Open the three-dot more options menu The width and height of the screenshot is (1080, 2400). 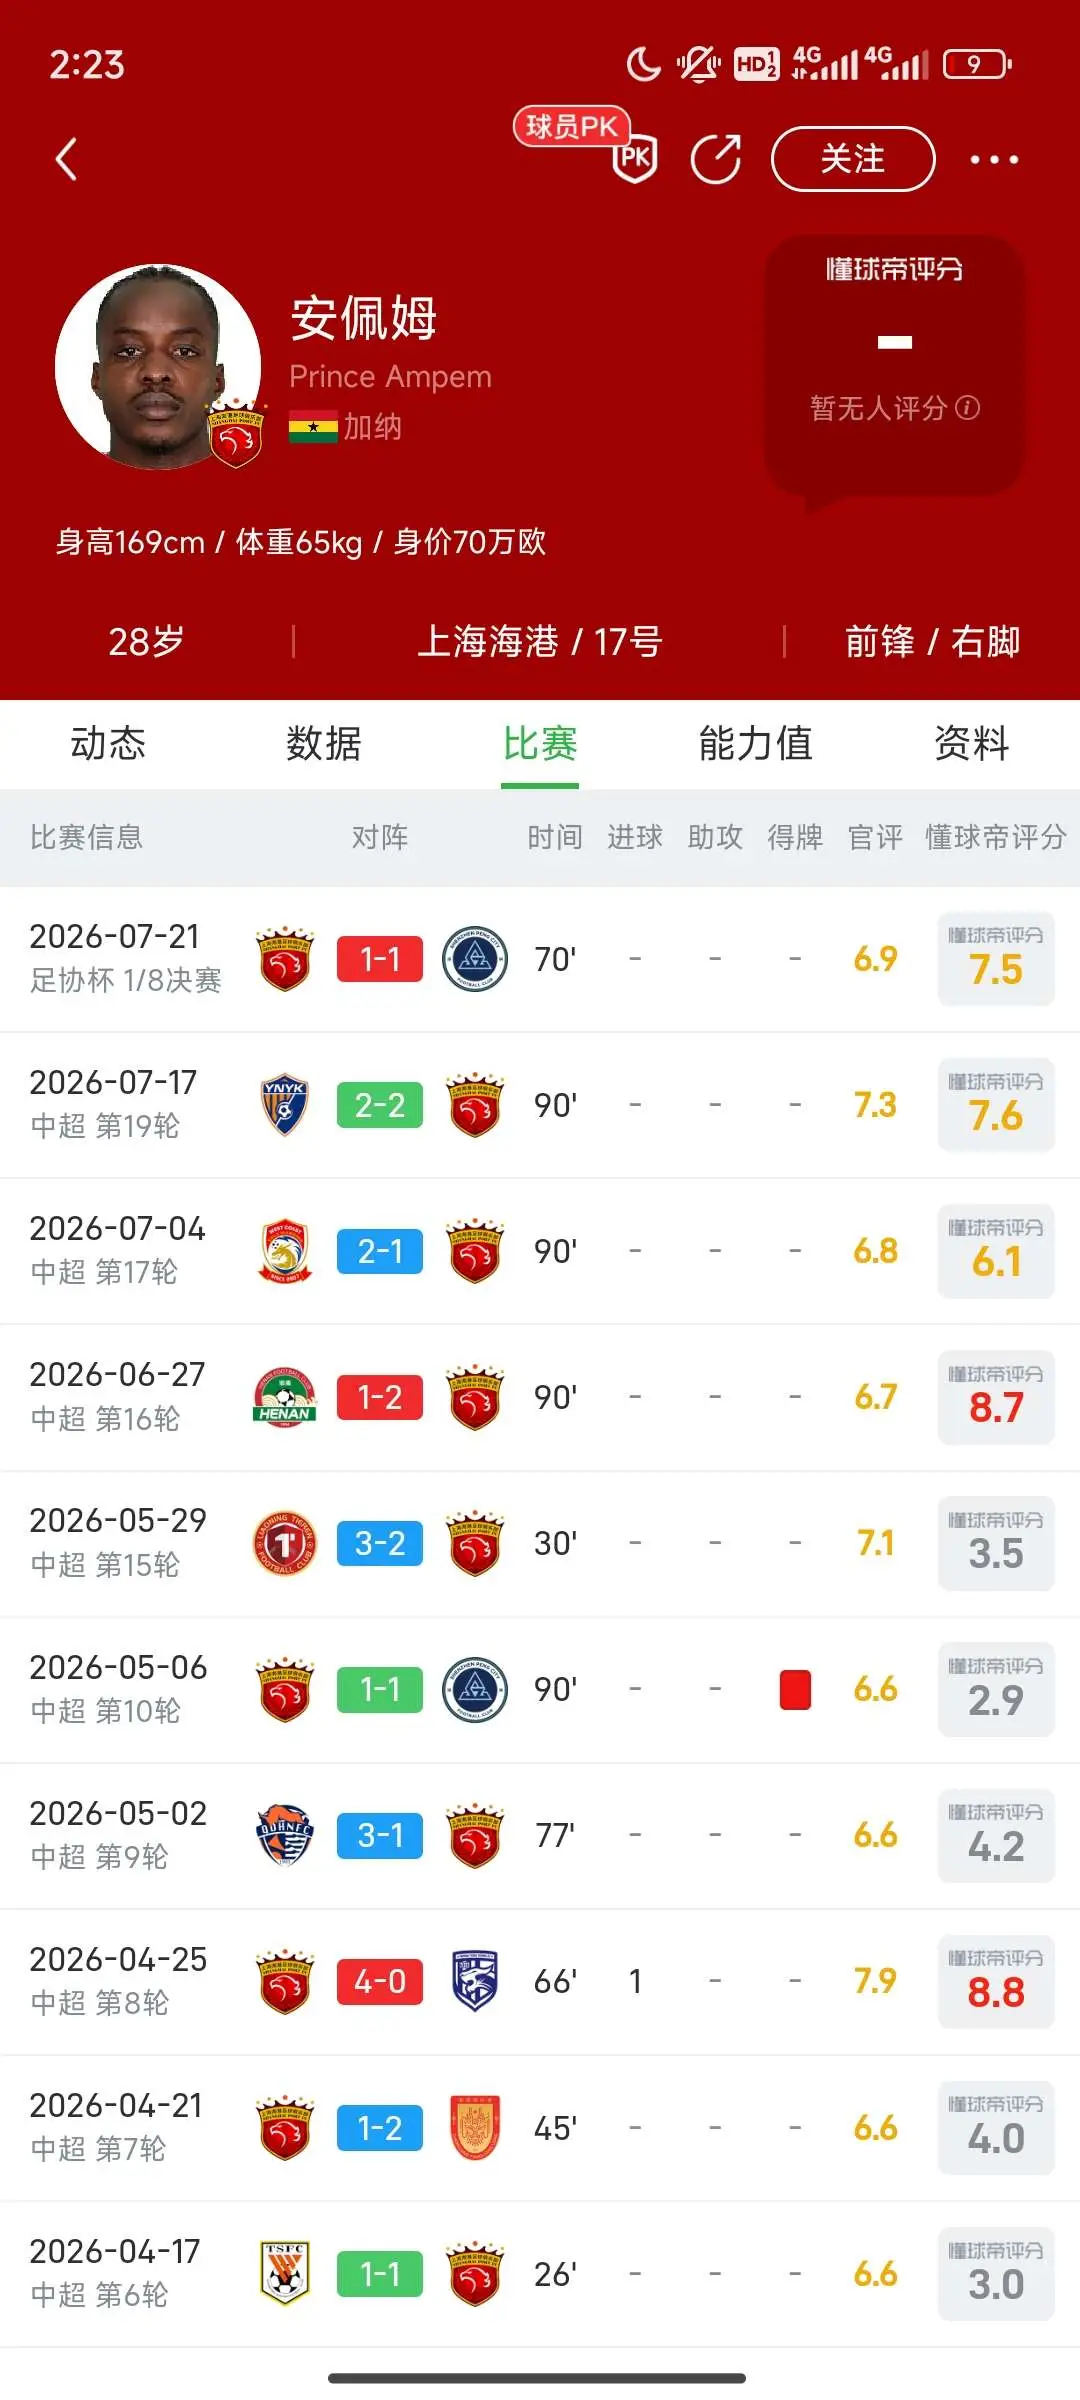(994, 159)
